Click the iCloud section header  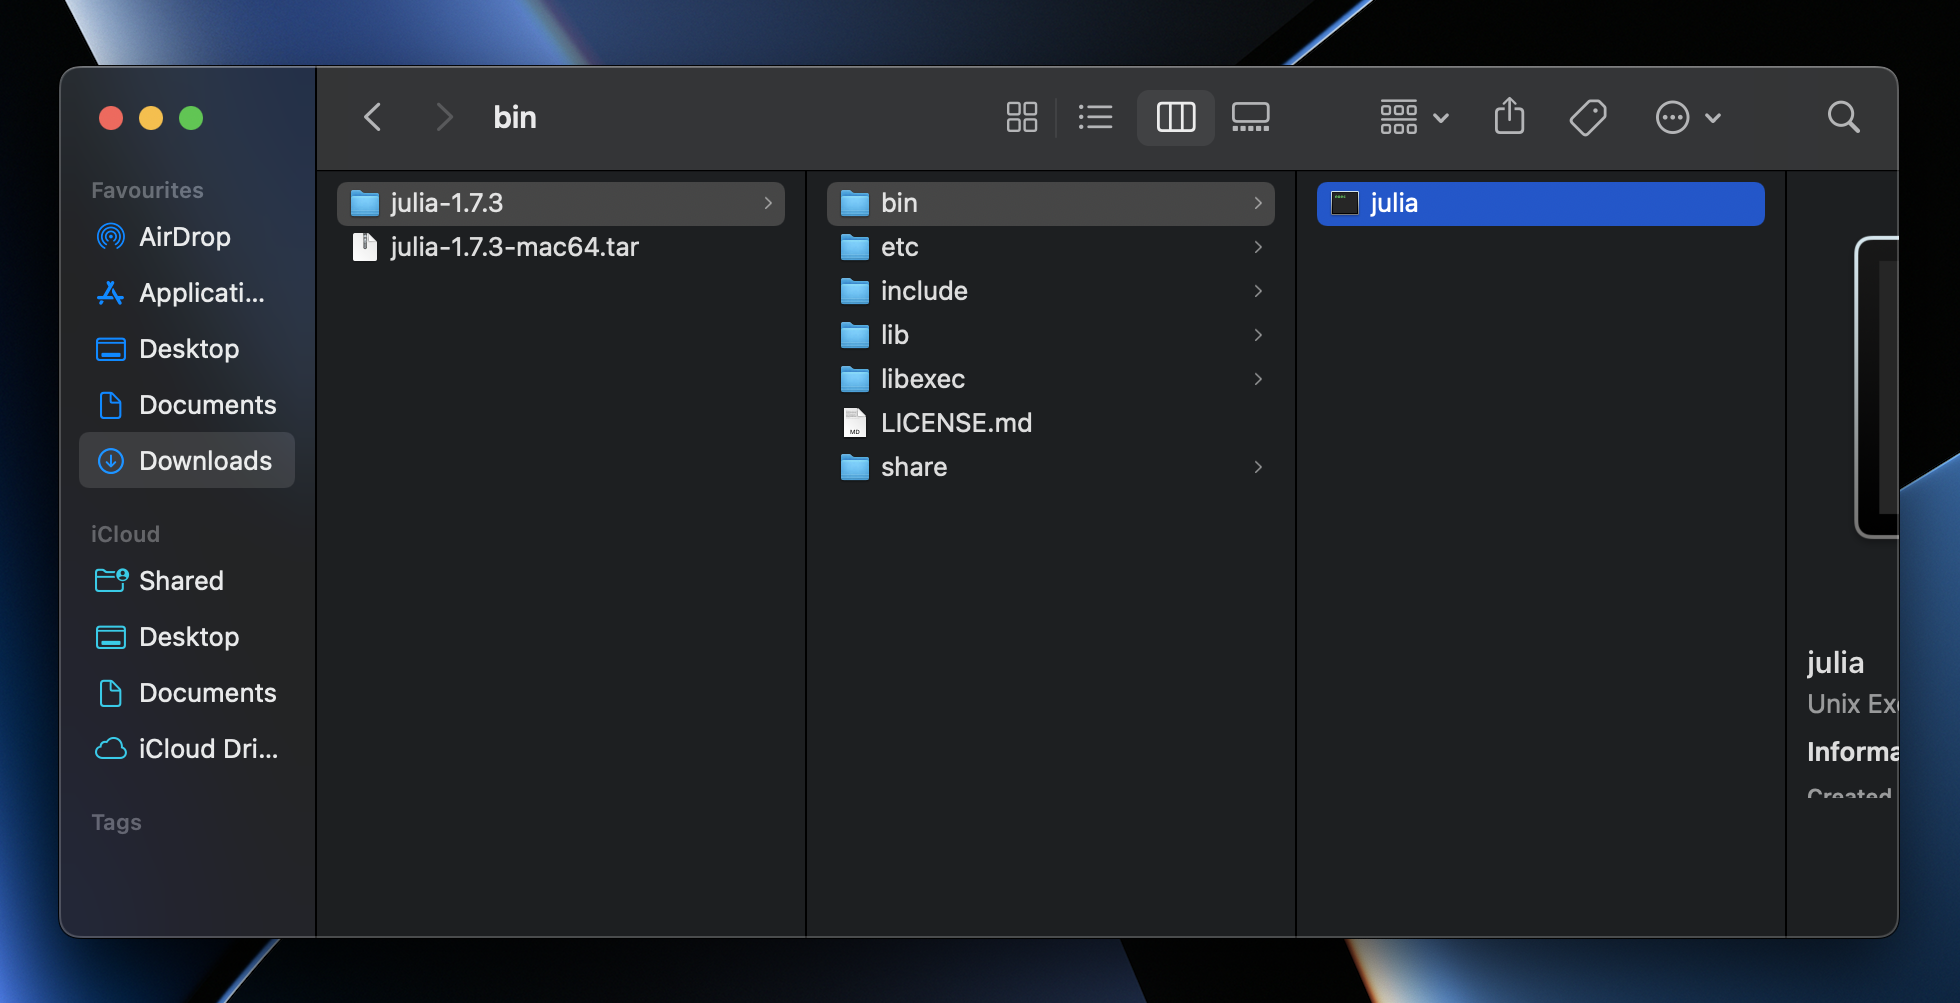click(125, 534)
